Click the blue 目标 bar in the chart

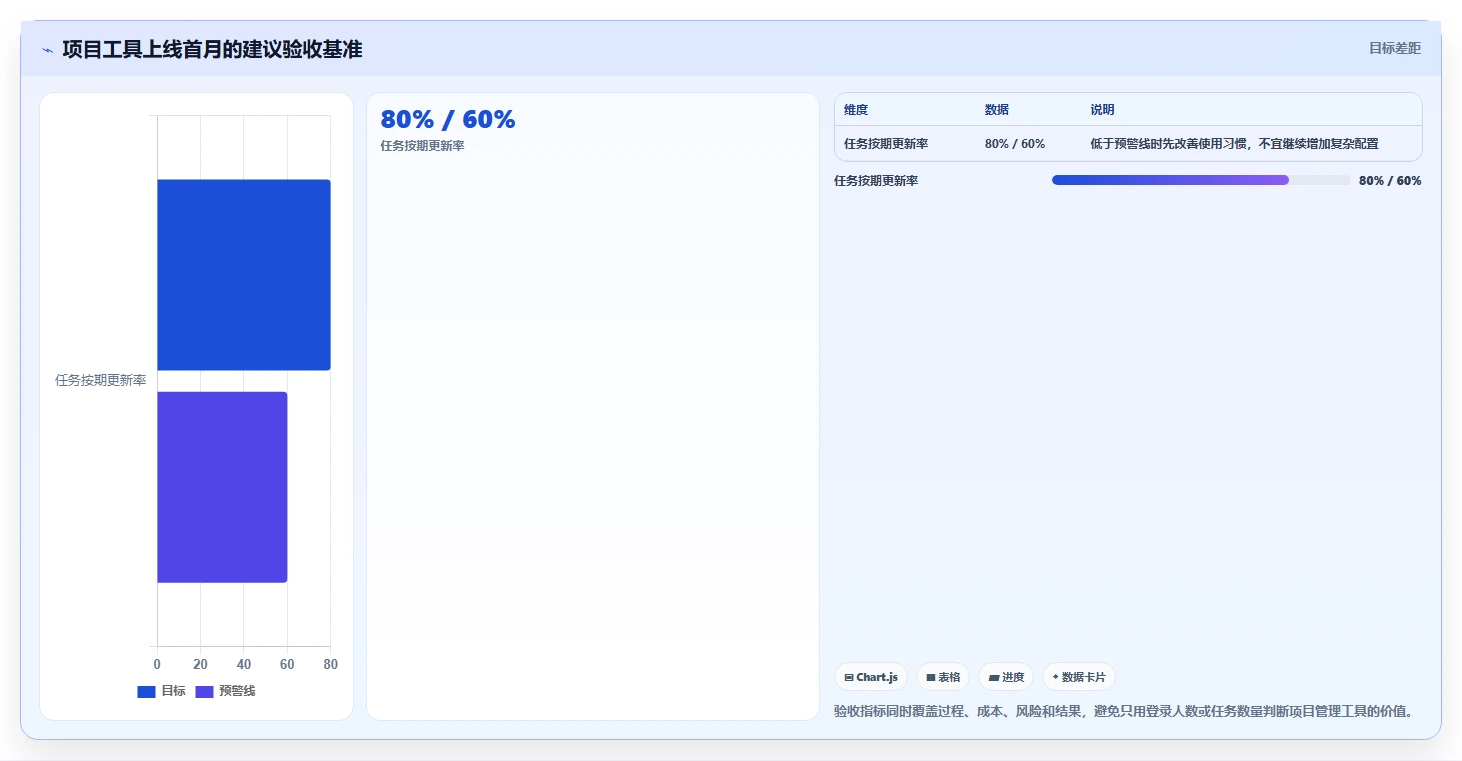coord(243,275)
